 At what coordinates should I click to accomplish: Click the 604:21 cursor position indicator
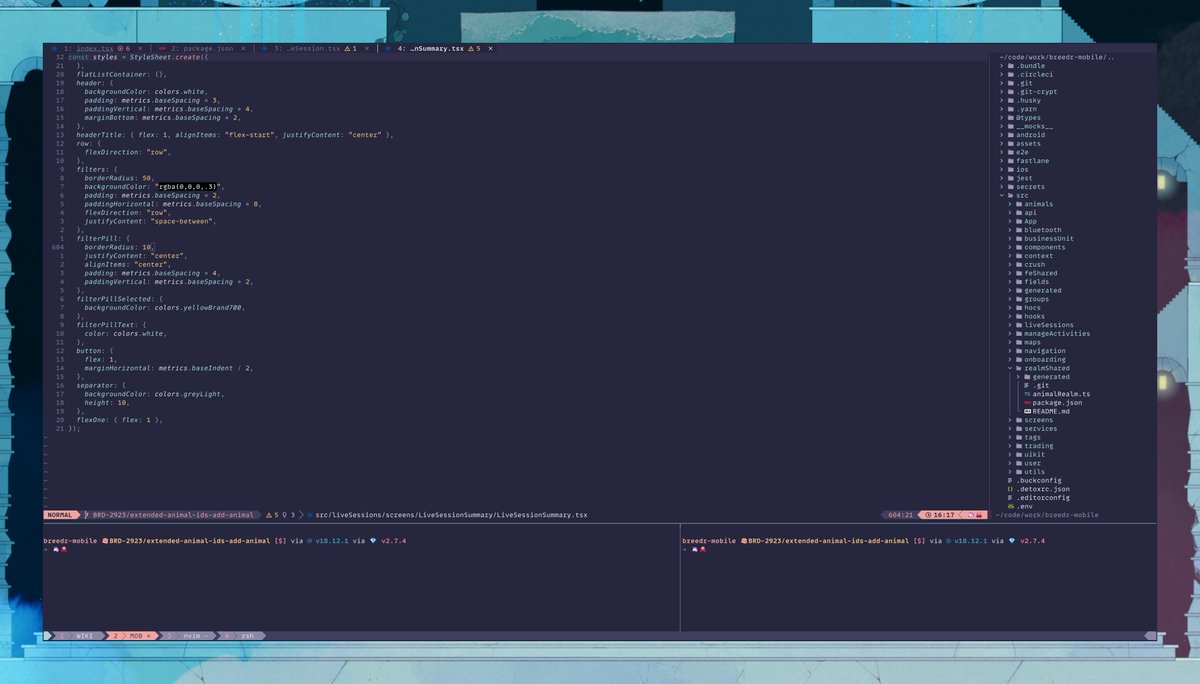tap(900, 515)
